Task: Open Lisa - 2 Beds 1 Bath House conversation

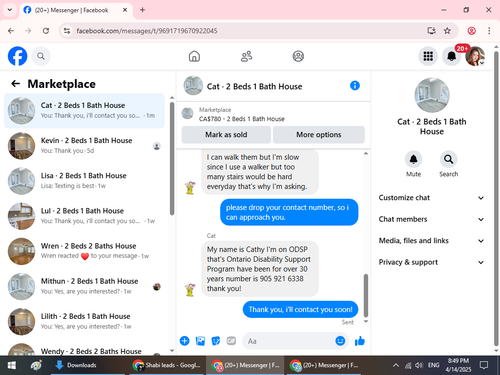Action: [84, 181]
